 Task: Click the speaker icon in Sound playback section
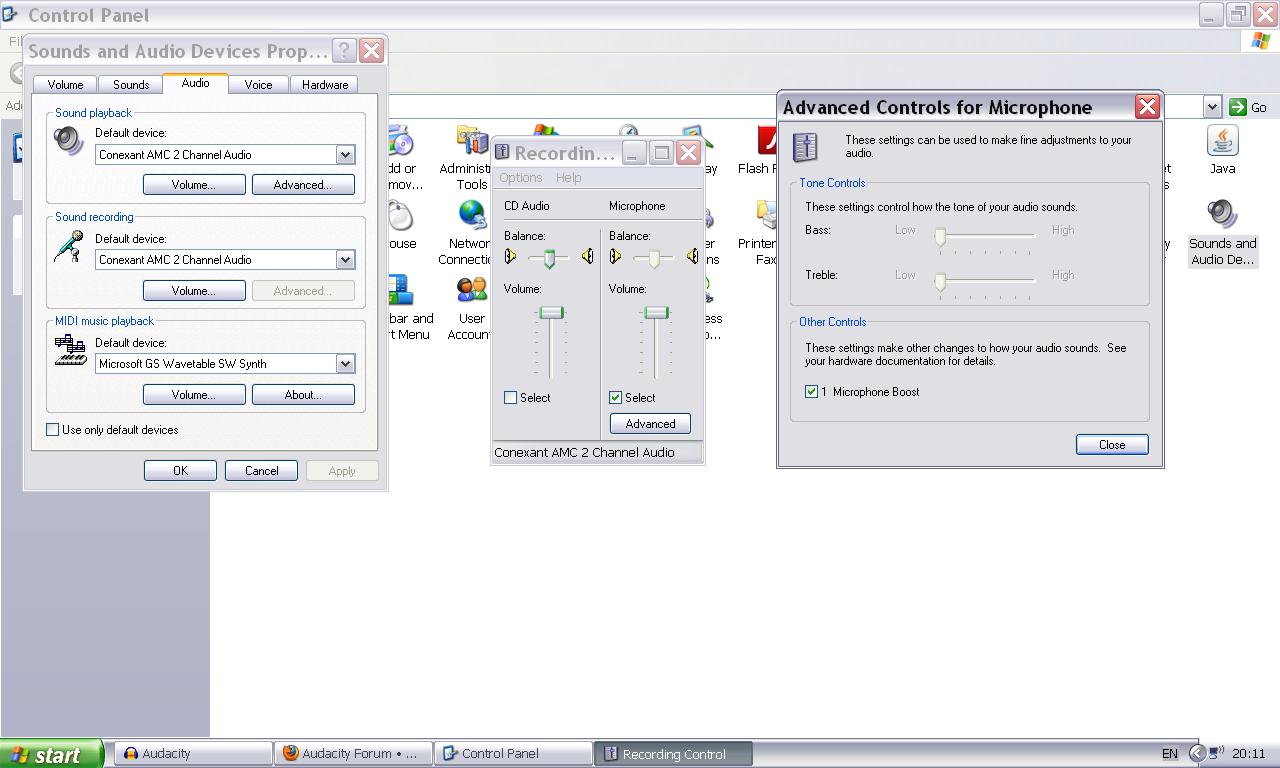click(x=67, y=143)
